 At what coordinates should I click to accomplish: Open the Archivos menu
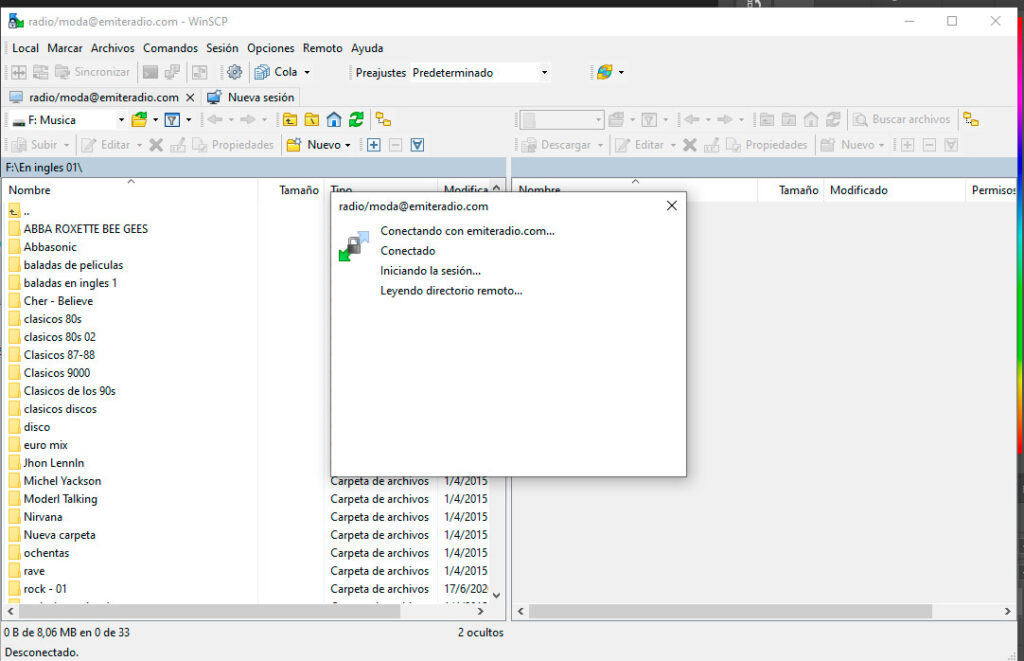click(x=112, y=48)
